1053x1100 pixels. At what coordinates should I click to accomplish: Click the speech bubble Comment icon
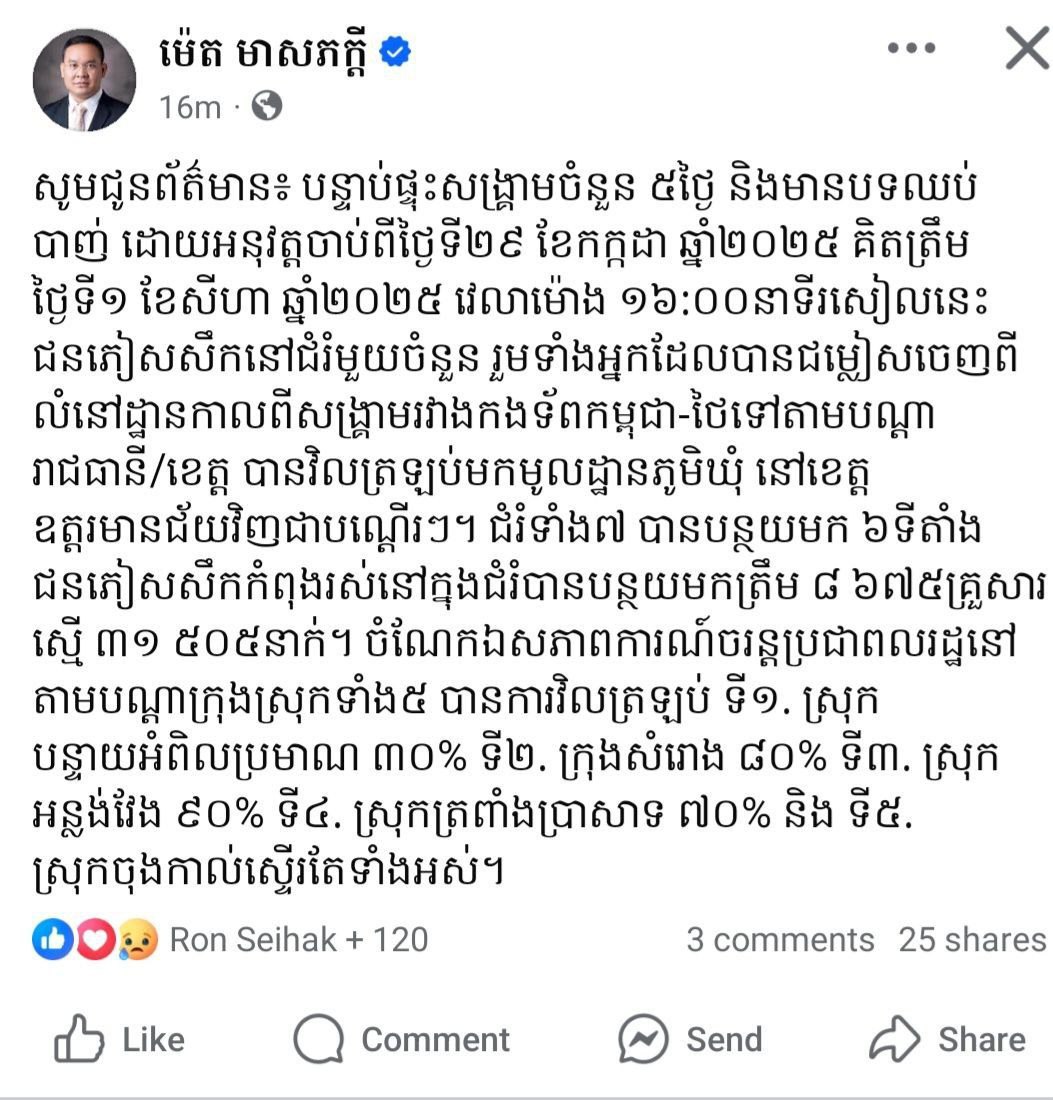tap(318, 1040)
